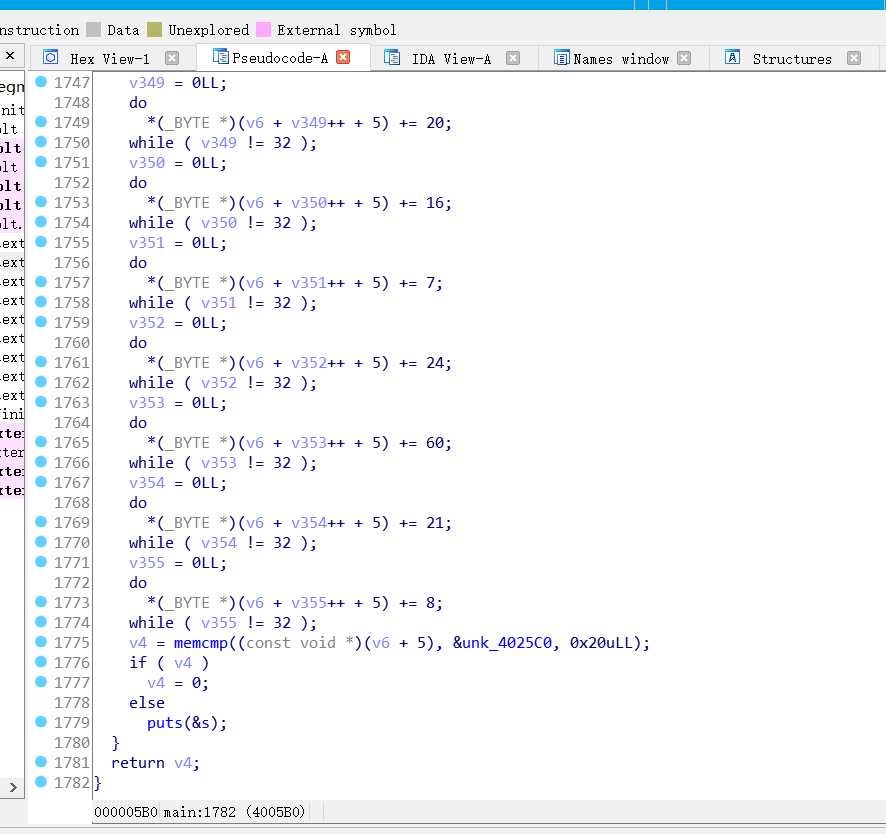Viewport: 886px width, 834px height.
Task: Toggle breakpoint dot on line 1781
Action: (41, 762)
